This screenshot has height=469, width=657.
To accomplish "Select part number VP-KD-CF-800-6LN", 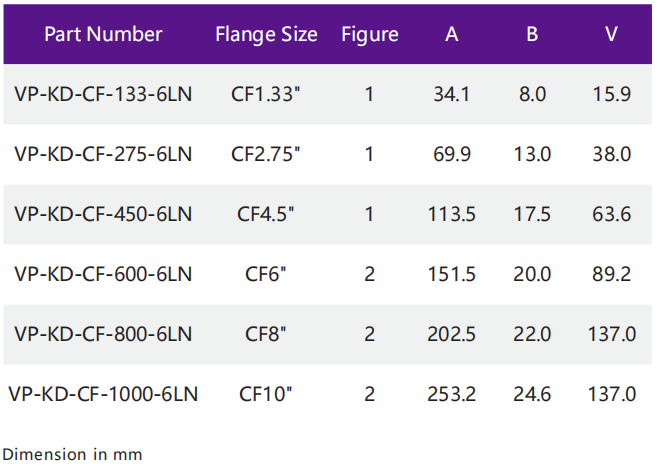I will click(103, 334).
